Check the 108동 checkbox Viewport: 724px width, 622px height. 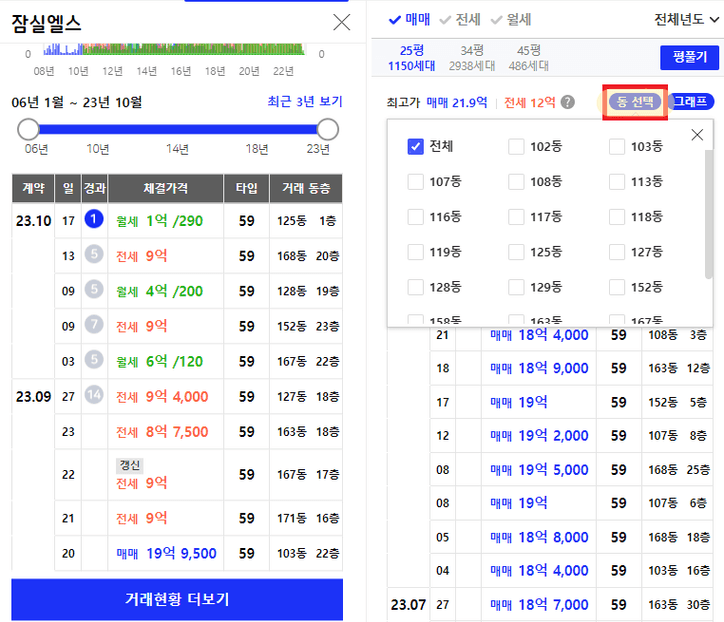(516, 181)
